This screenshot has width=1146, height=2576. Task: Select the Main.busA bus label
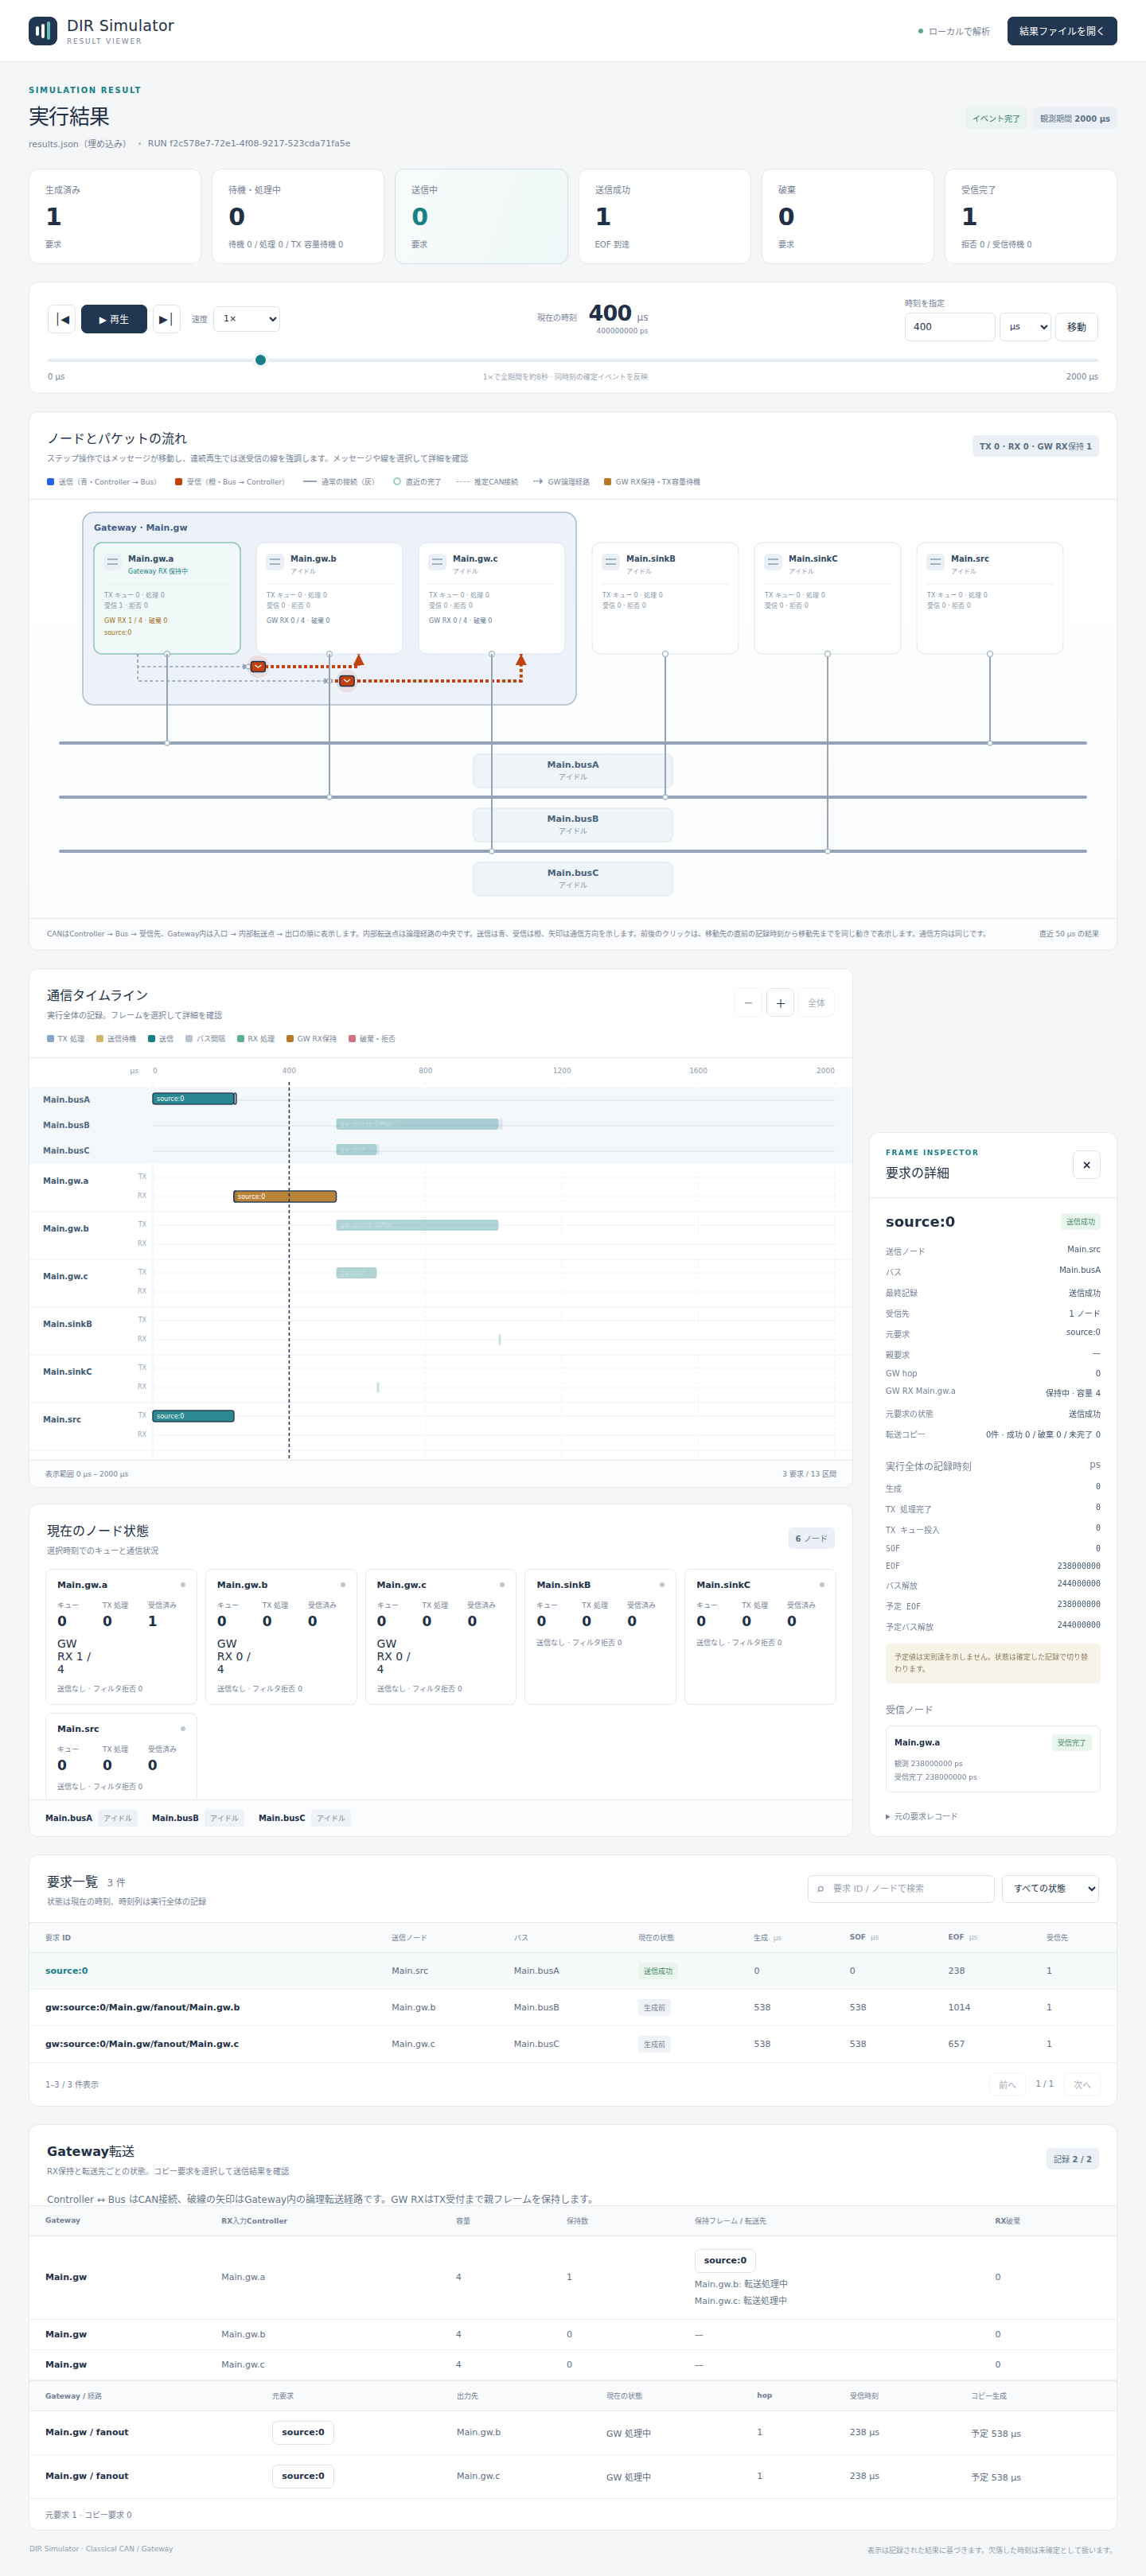click(573, 770)
